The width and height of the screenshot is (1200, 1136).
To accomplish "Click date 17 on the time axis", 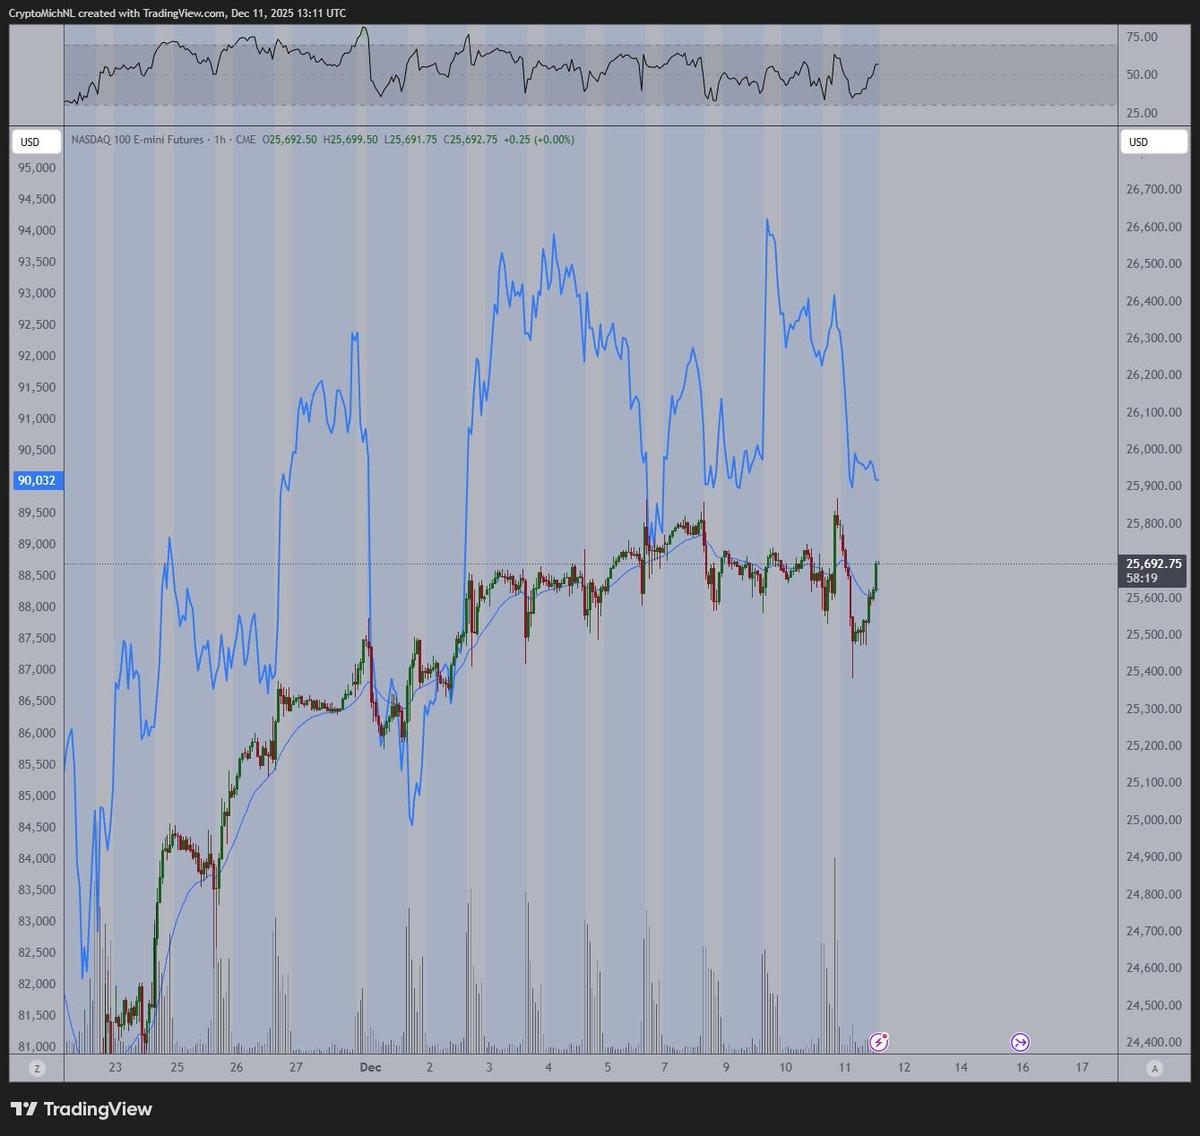I will 1082,1068.
